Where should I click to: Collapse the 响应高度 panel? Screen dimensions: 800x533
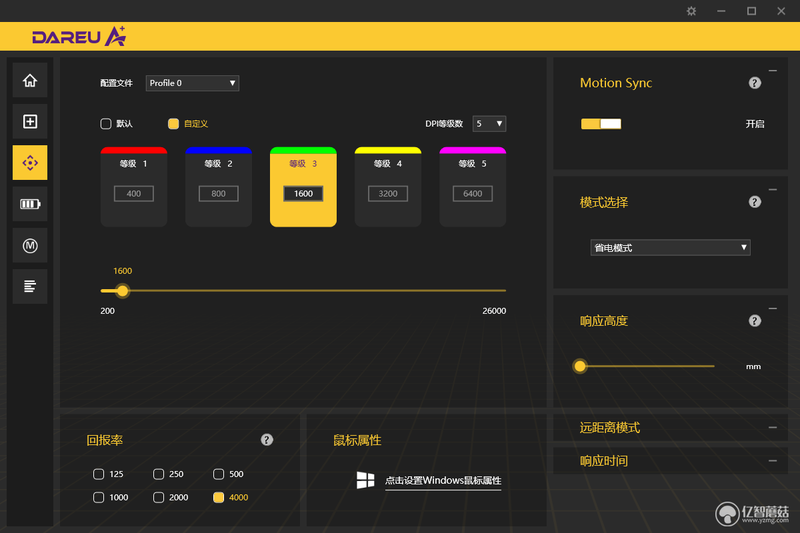click(x=772, y=309)
